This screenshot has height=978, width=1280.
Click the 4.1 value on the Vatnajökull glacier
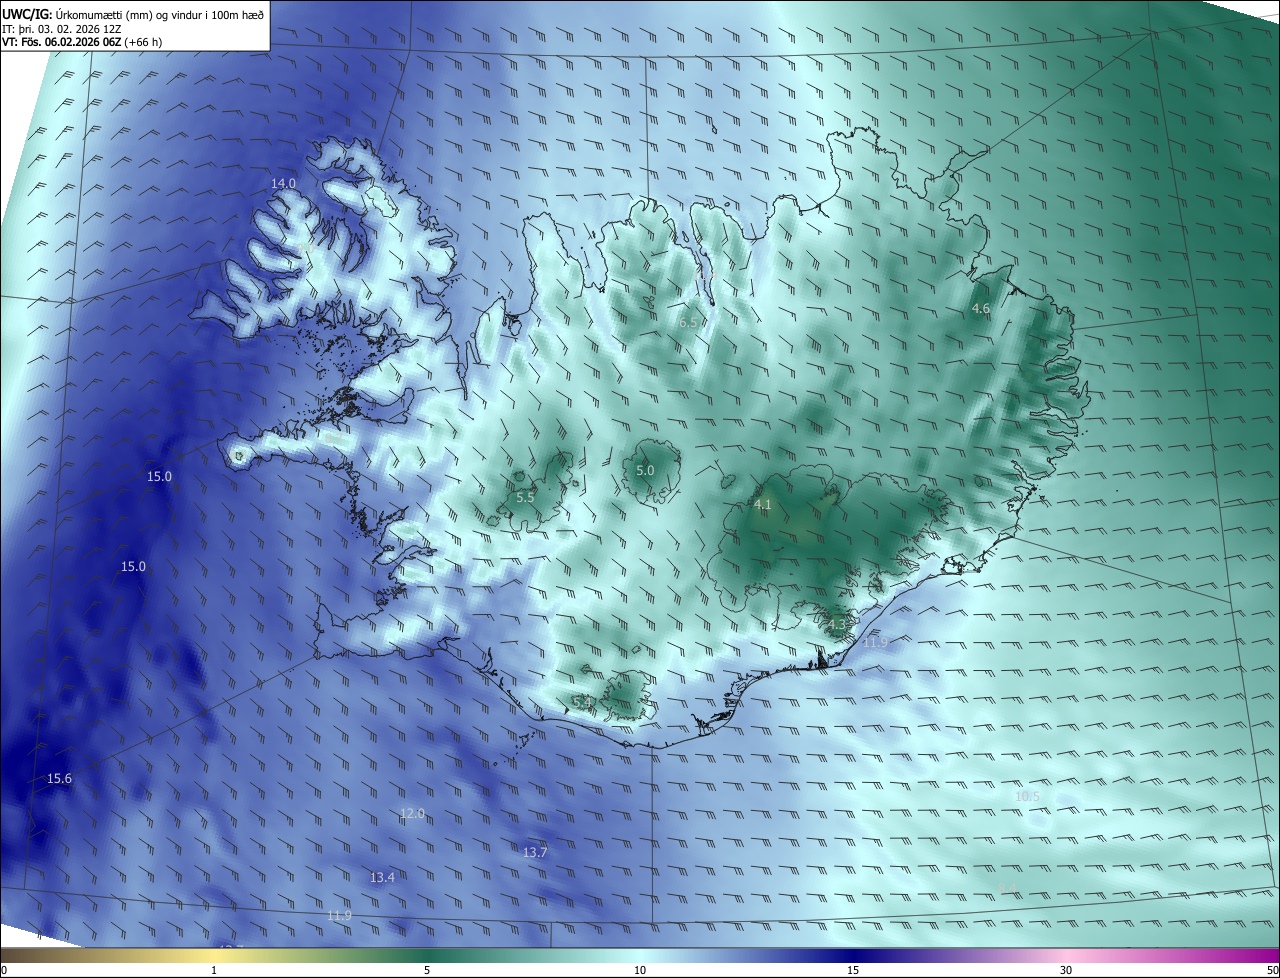click(x=762, y=505)
